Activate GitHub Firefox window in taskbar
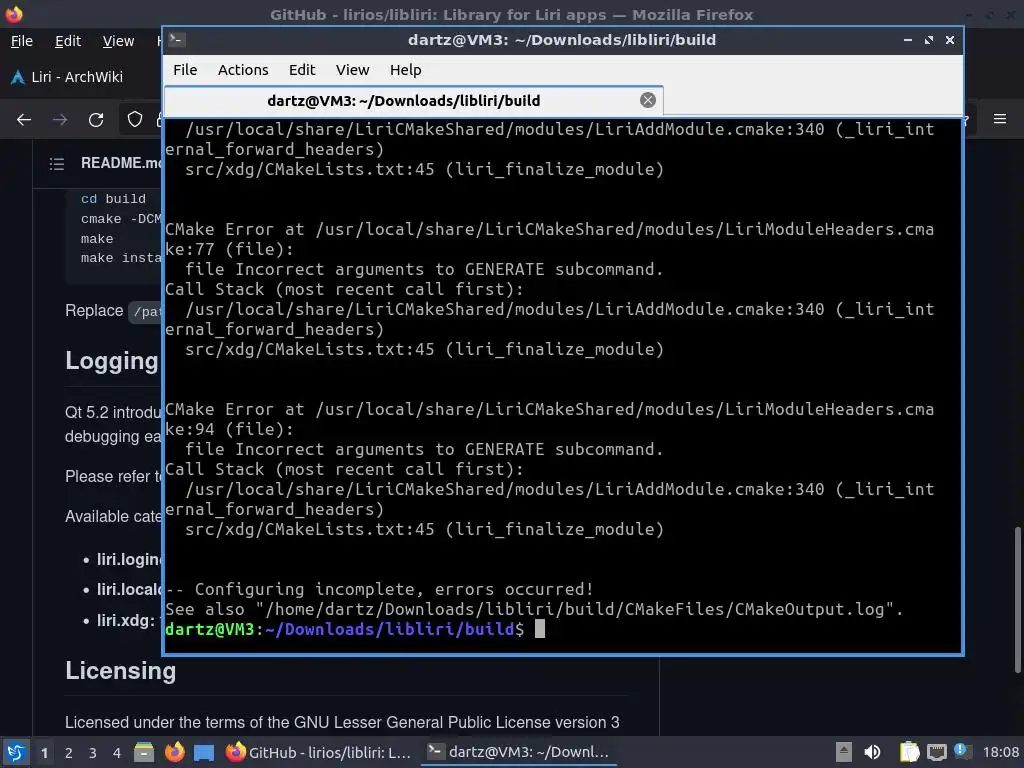The image size is (1024, 768). 319,752
